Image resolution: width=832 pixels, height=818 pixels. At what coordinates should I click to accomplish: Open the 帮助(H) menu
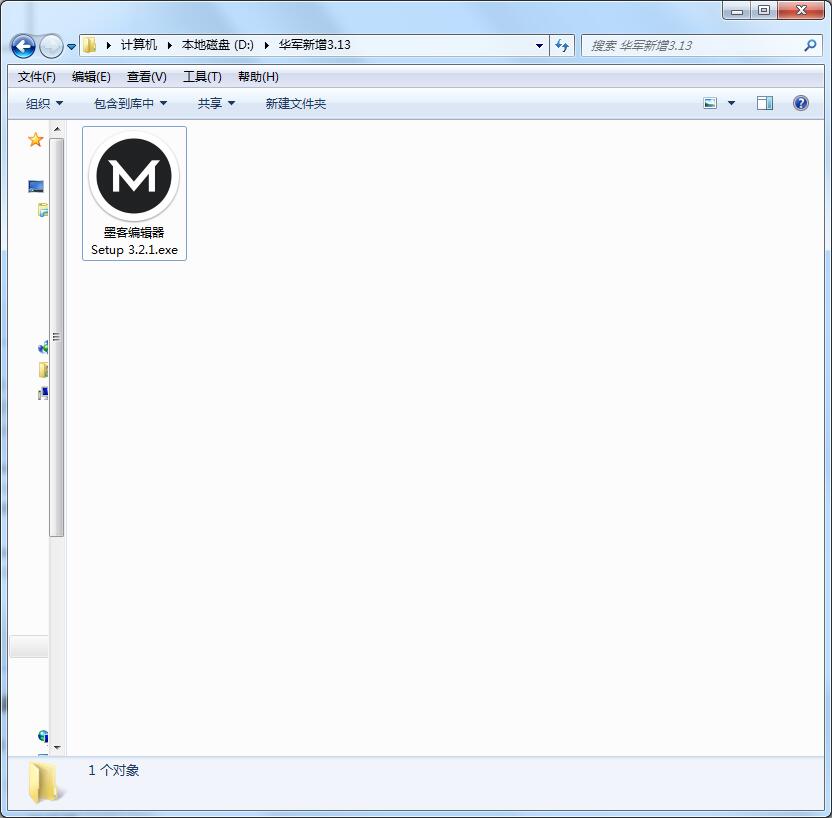(x=258, y=77)
